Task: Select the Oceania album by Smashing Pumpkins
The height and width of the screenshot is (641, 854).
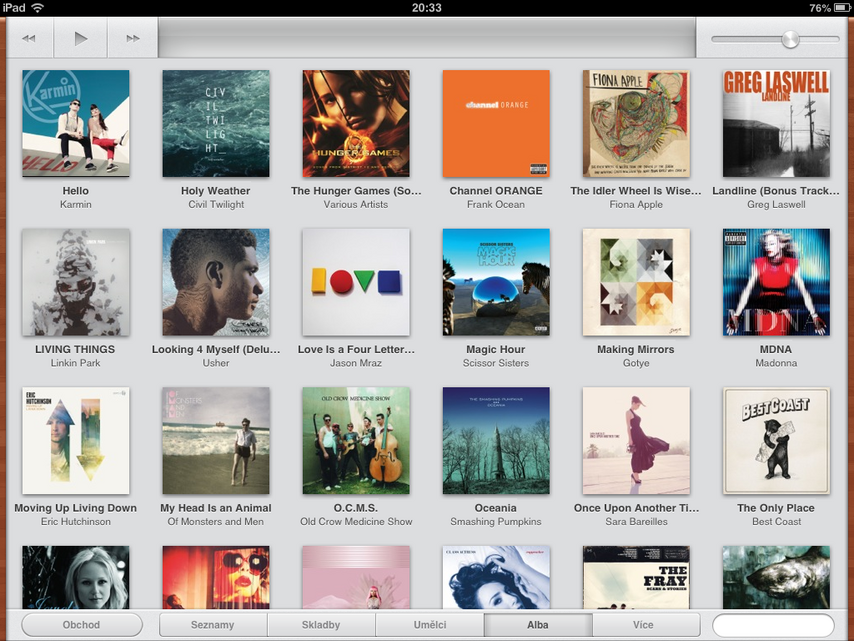Action: click(x=496, y=441)
